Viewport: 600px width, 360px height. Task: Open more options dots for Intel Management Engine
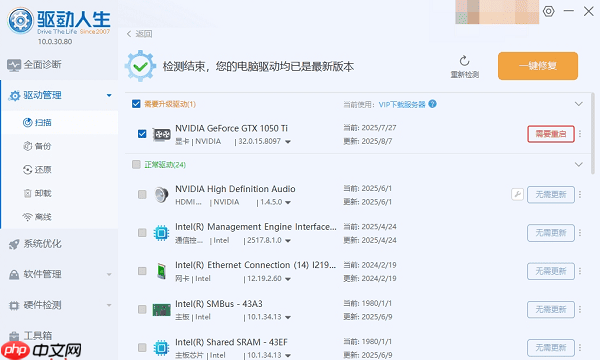(x=580, y=233)
